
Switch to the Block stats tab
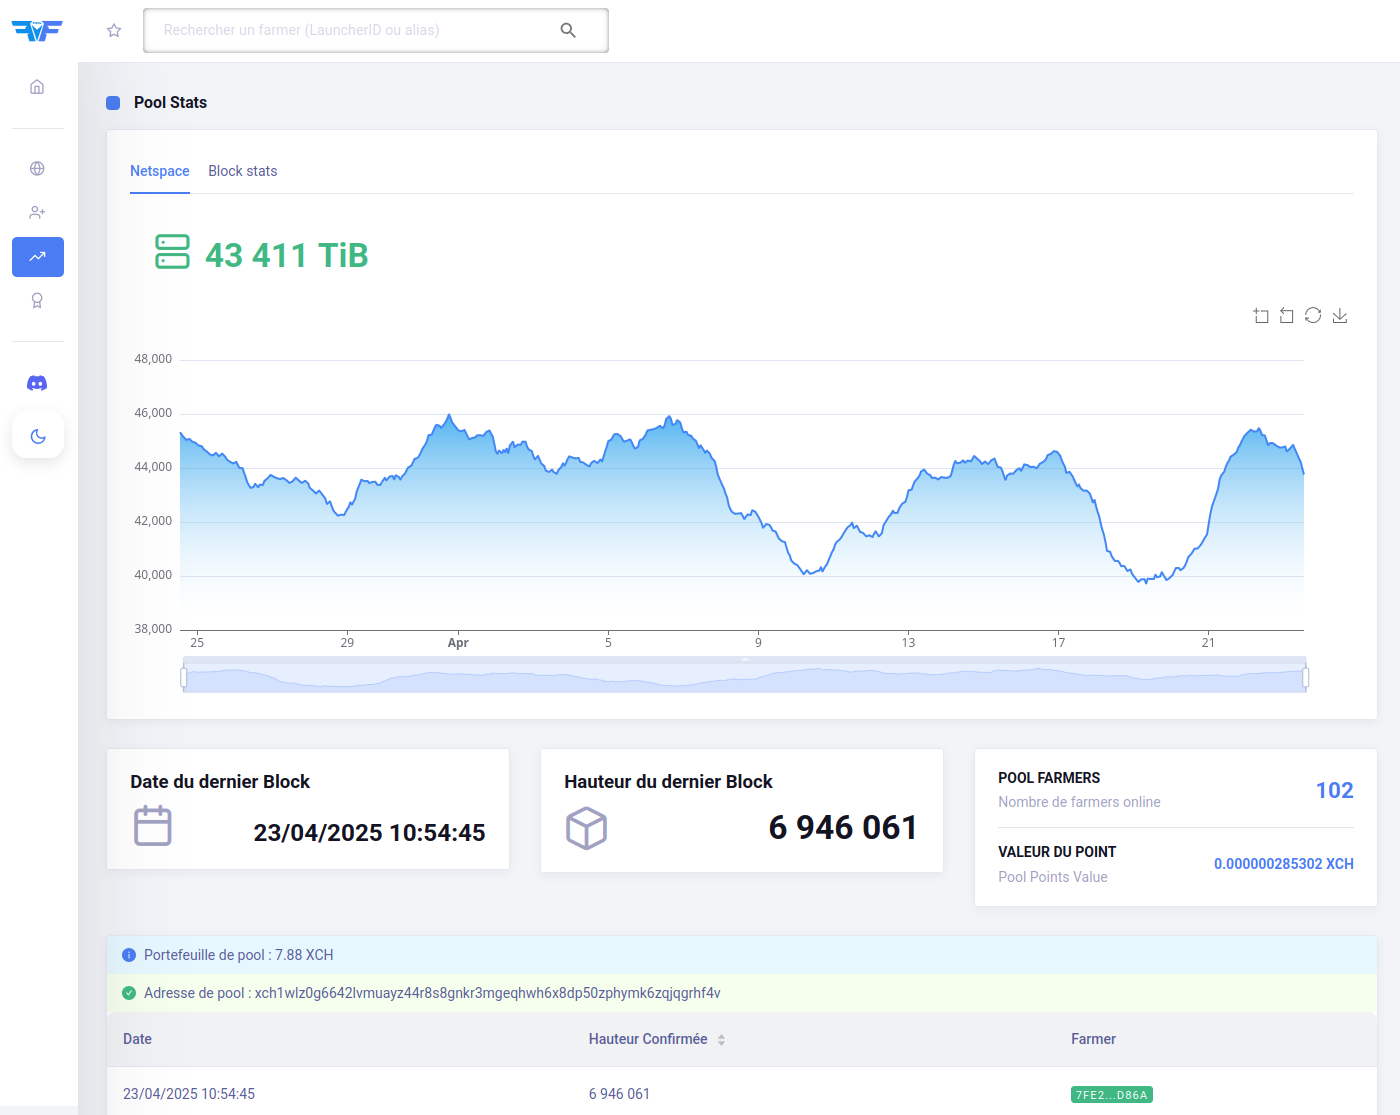(243, 171)
